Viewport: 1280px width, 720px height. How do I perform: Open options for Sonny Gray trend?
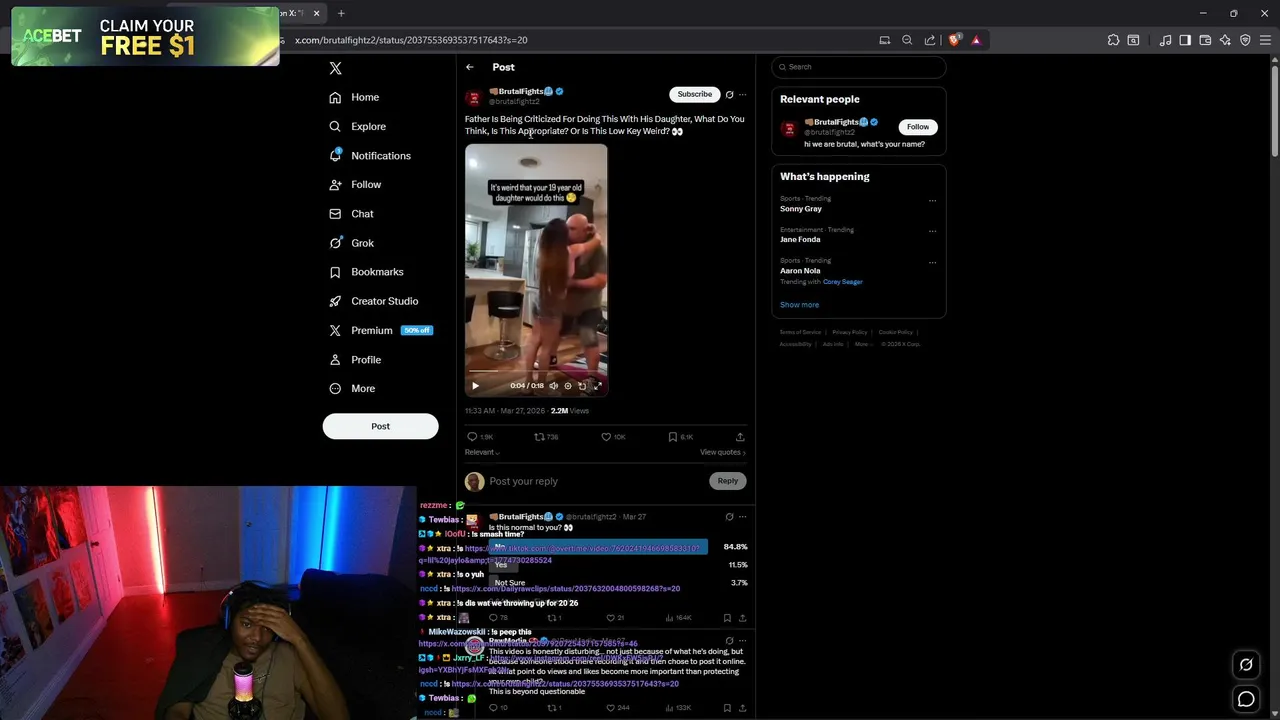[932, 200]
